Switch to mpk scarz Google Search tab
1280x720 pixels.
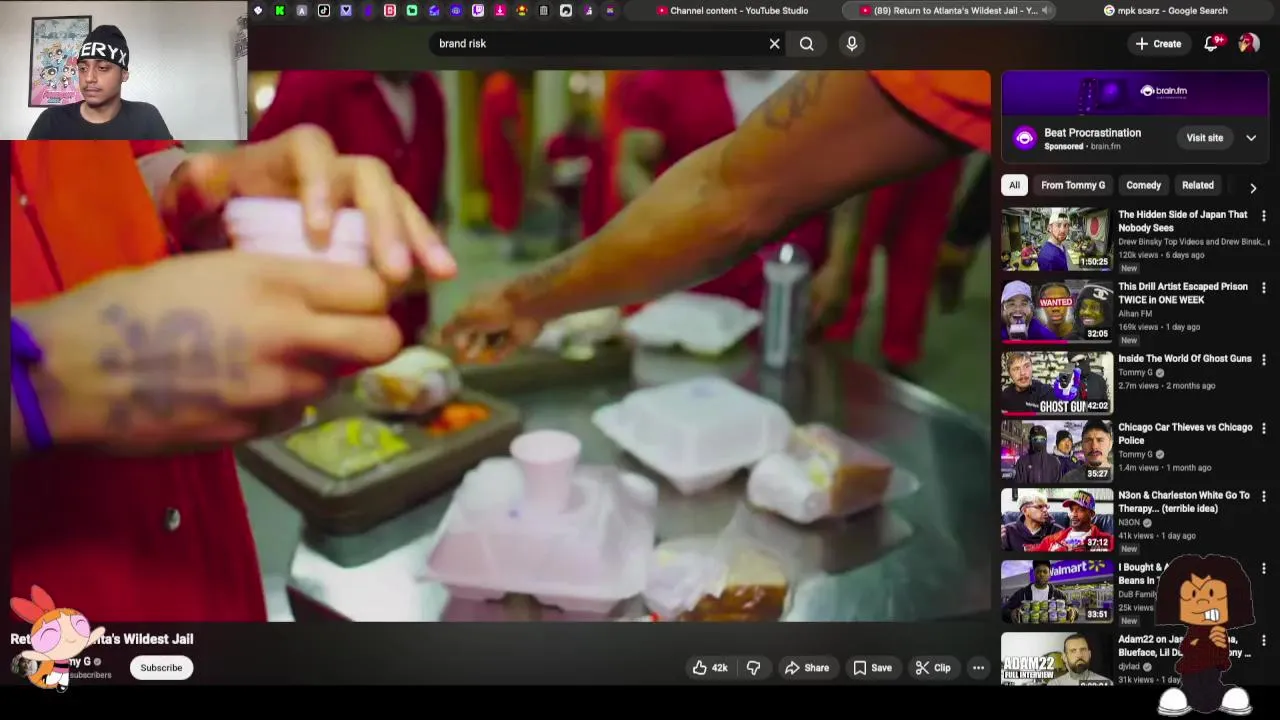tap(1166, 11)
